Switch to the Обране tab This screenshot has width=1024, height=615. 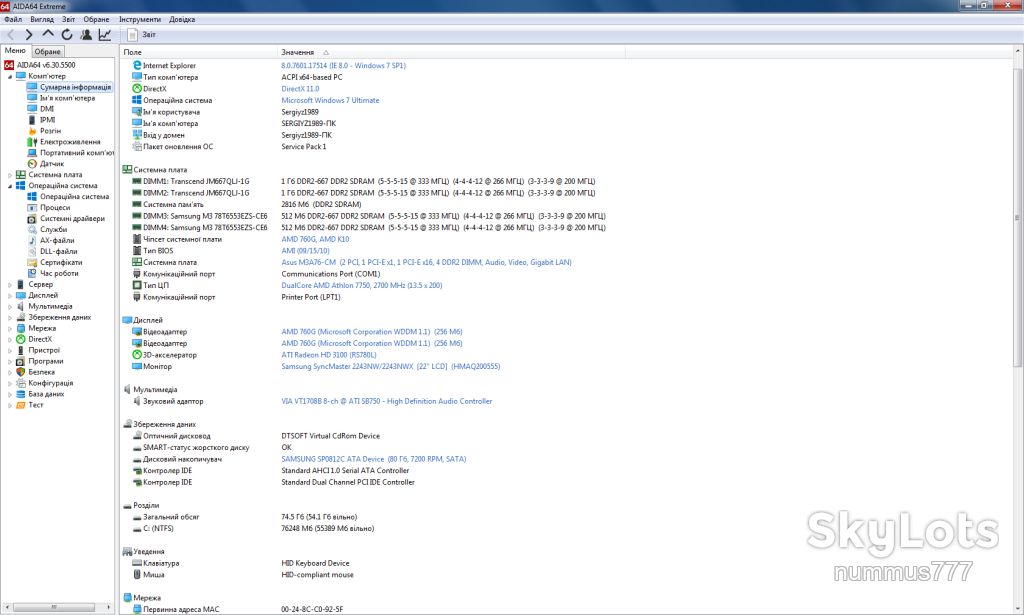point(48,52)
